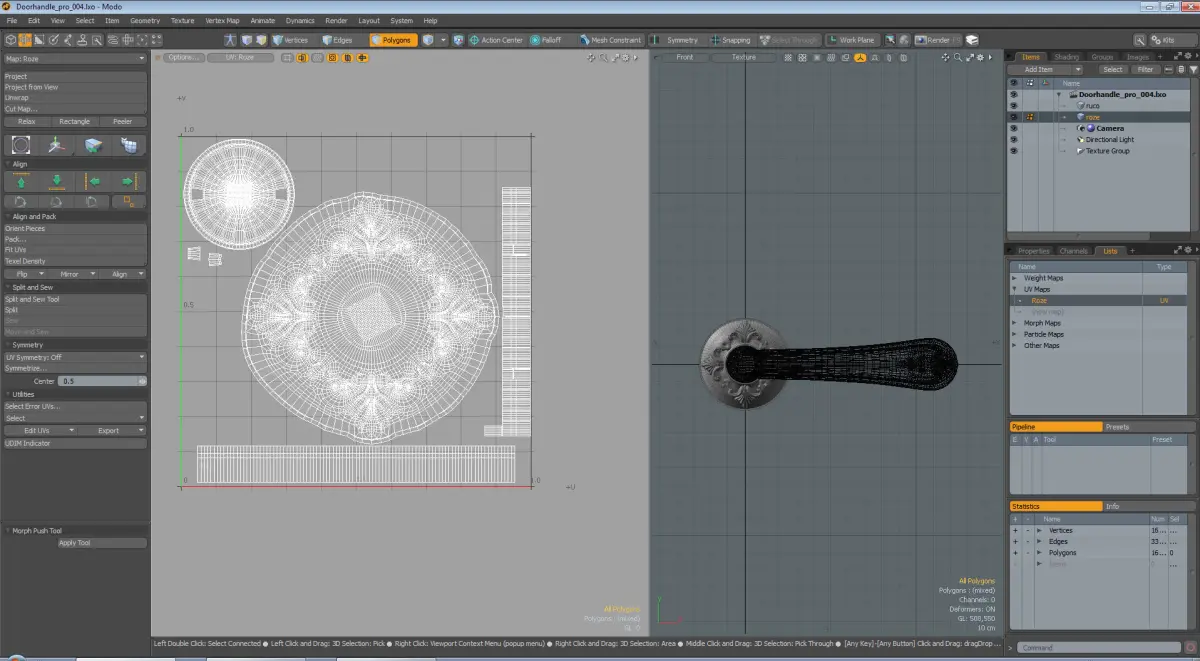Click the Align Right green arrow icon
Image resolution: width=1200 pixels, height=661 pixels.
(128, 181)
